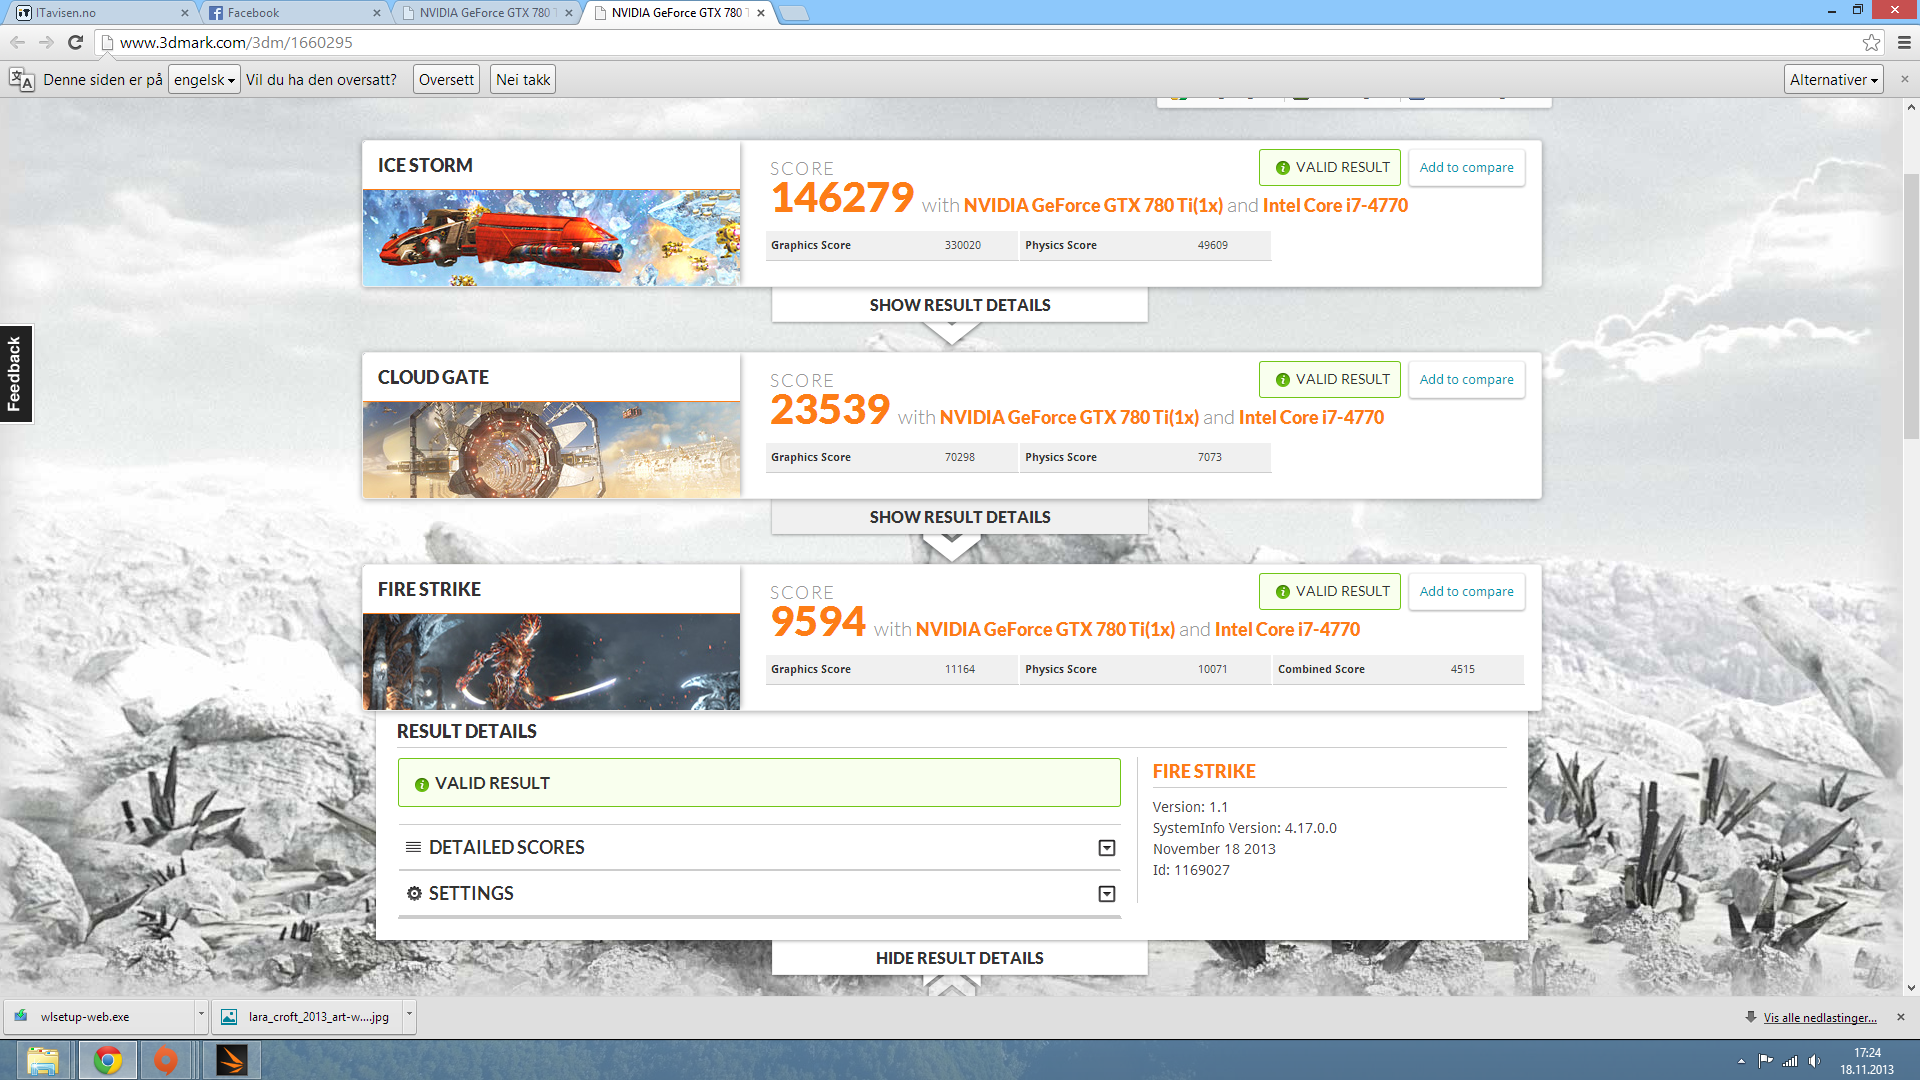Screen dimensions: 1920x1080
Task: Open Google Chrome from the taskbar
Action: pyautogui.click(x=108, y=1060)
